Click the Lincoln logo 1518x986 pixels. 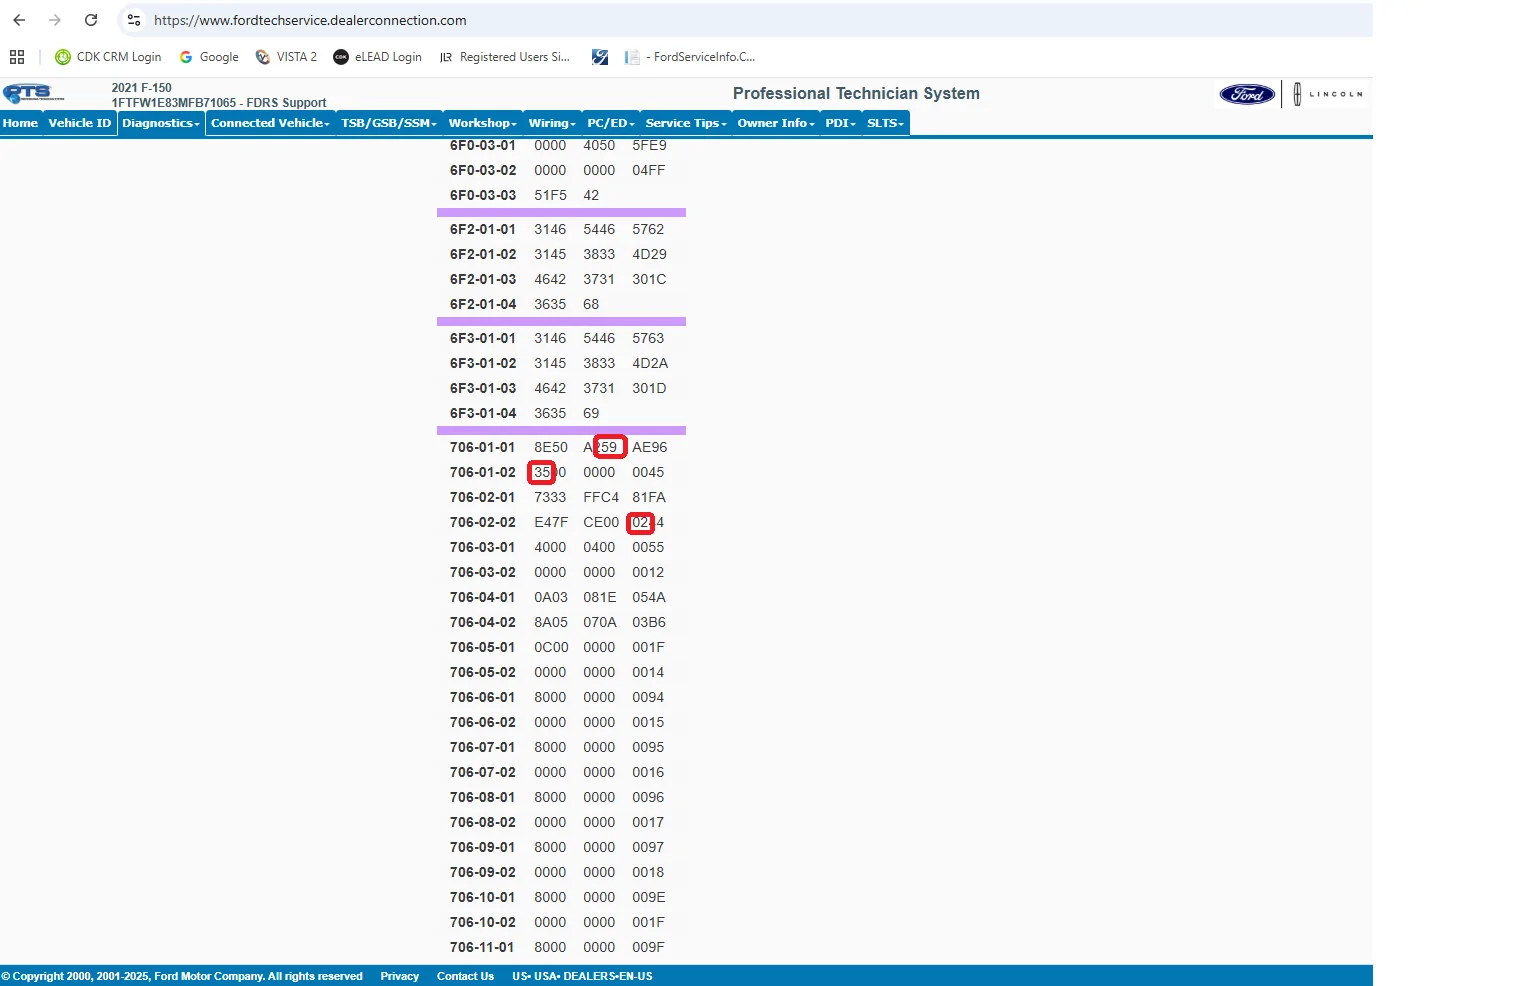pyautogui.click(x=1327, y=95)
